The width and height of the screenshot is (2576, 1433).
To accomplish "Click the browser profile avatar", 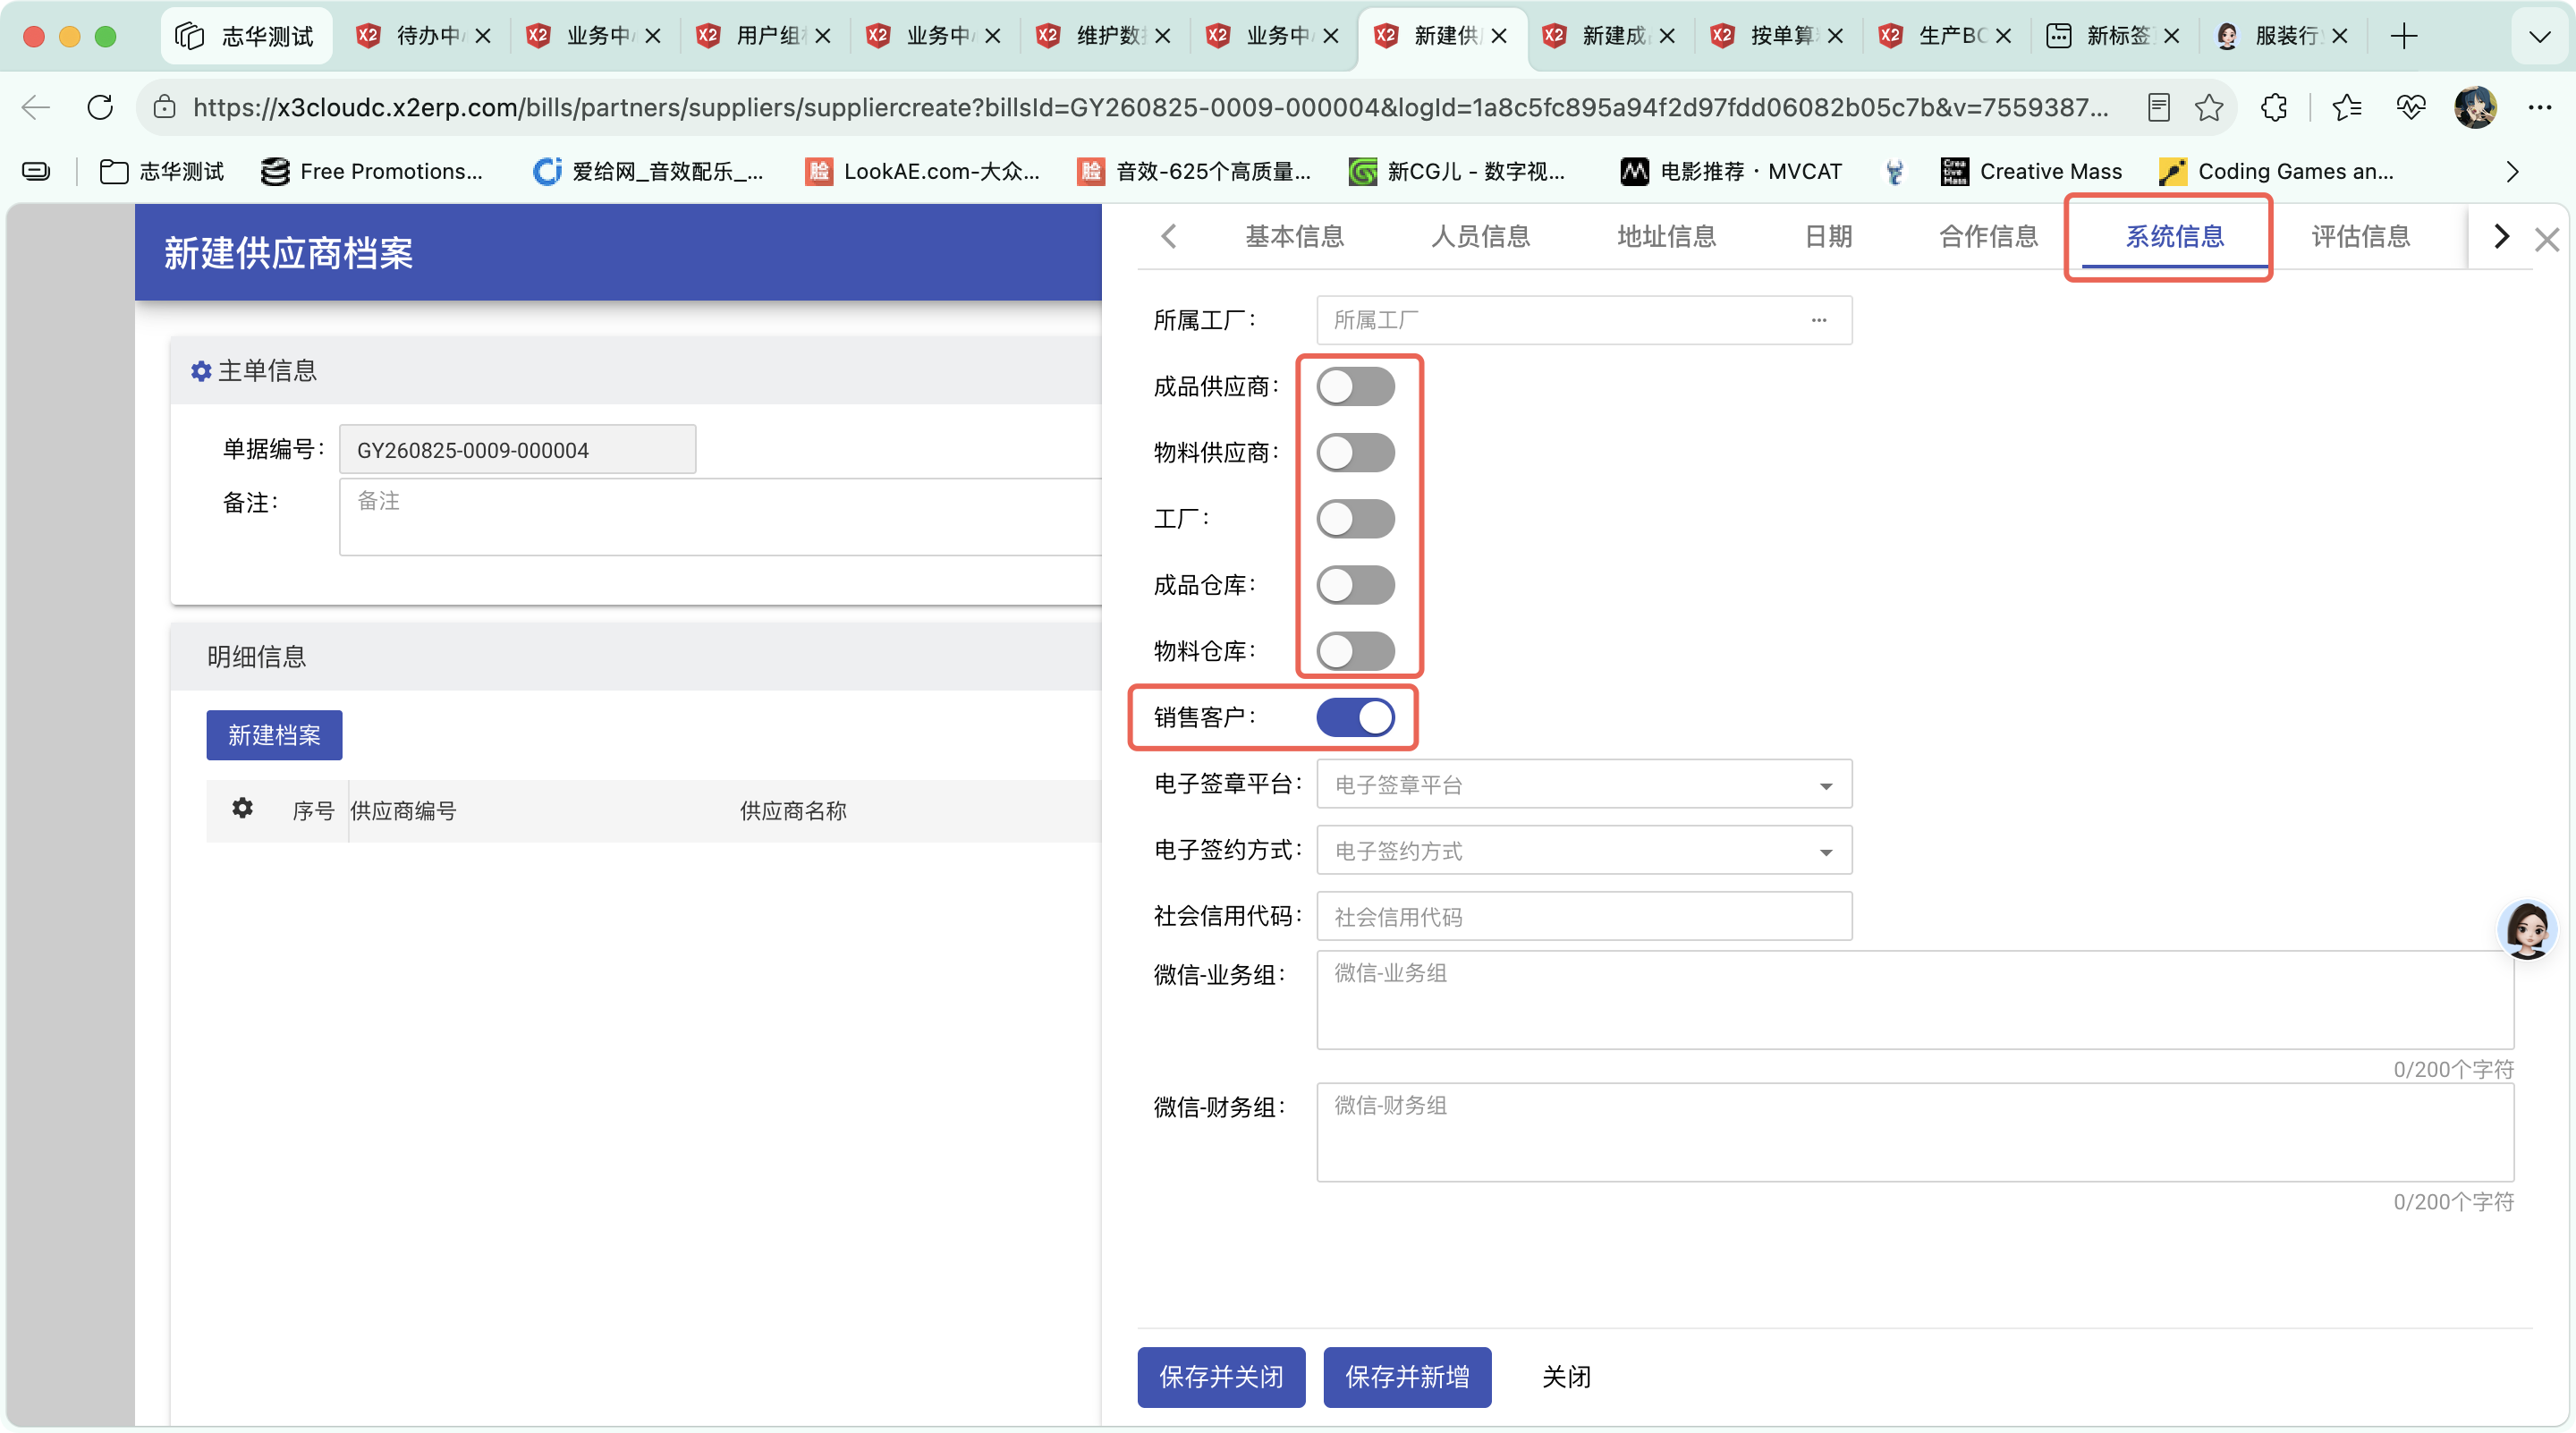I will (2475, 107).
